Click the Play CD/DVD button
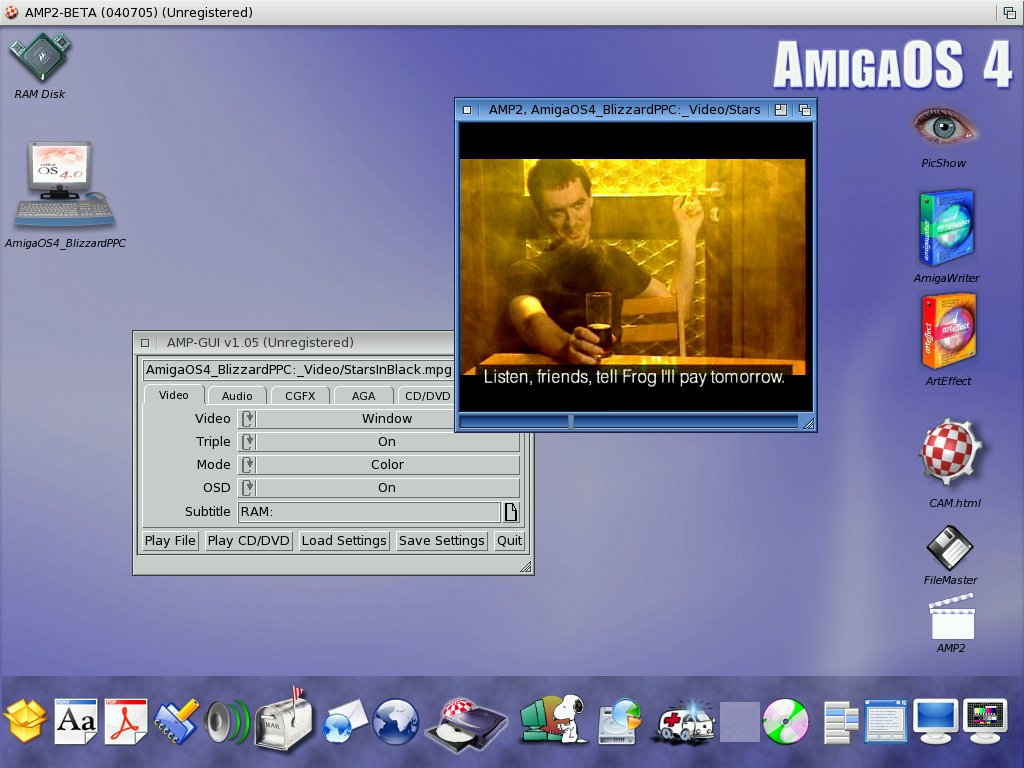 point(248,541)
